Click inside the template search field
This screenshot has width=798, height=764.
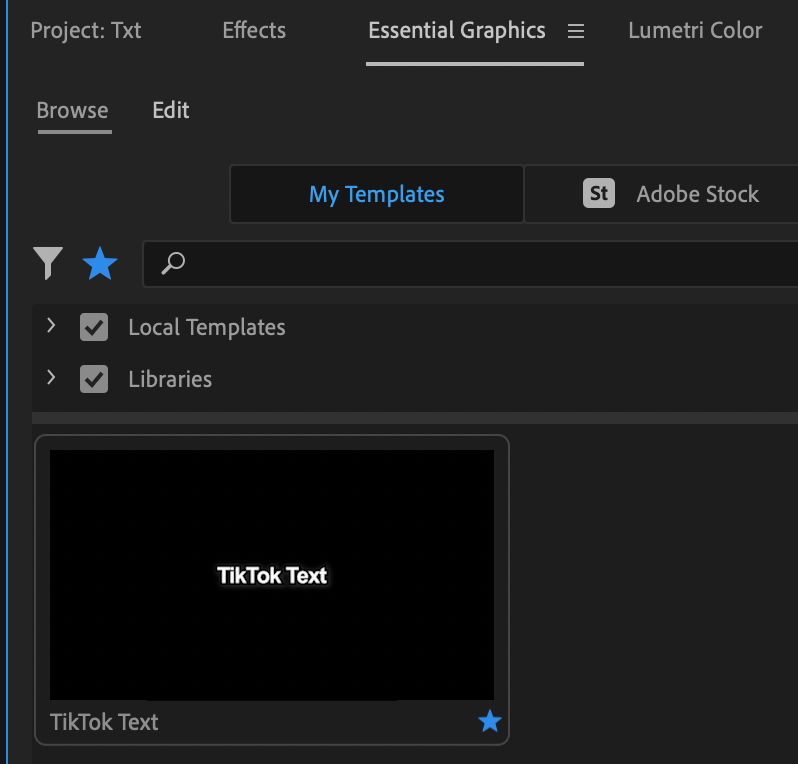tap(480, 264)
